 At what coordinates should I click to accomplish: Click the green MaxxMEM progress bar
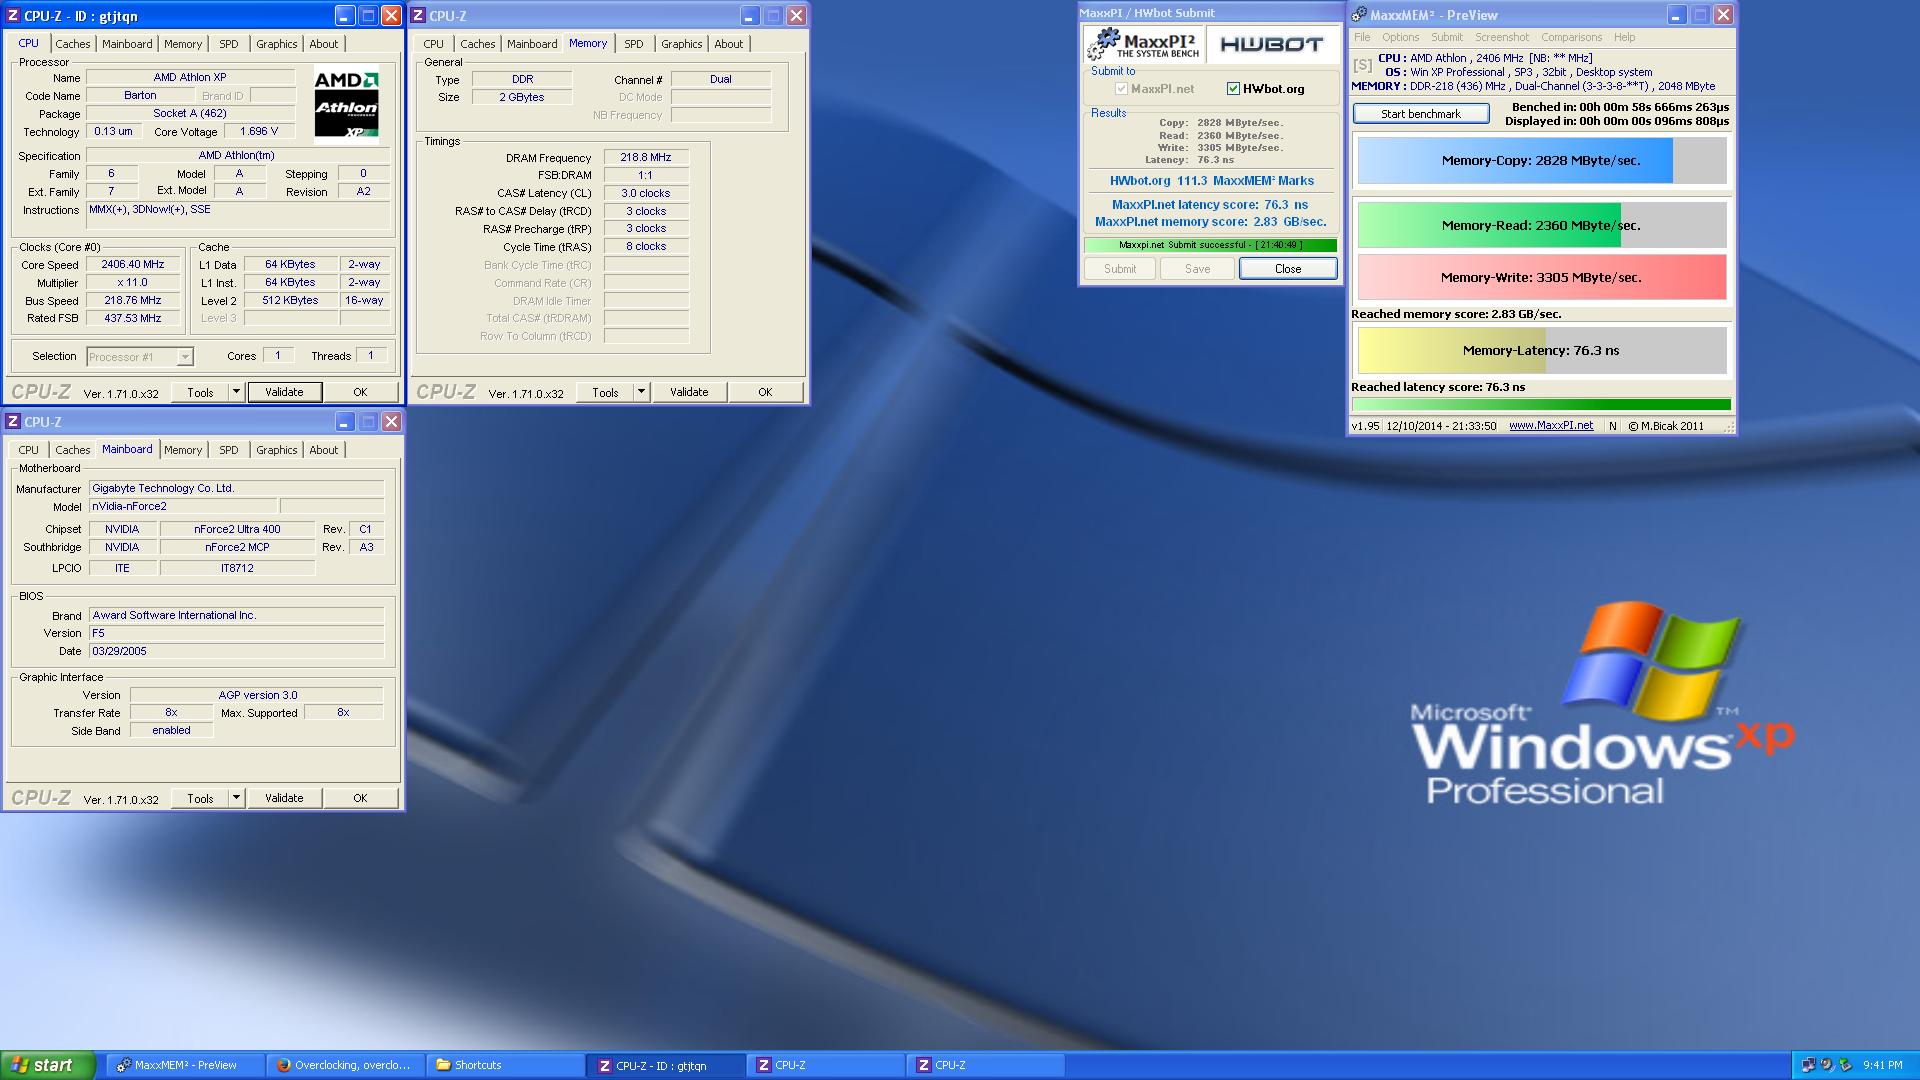click(x=1541, y=405)
